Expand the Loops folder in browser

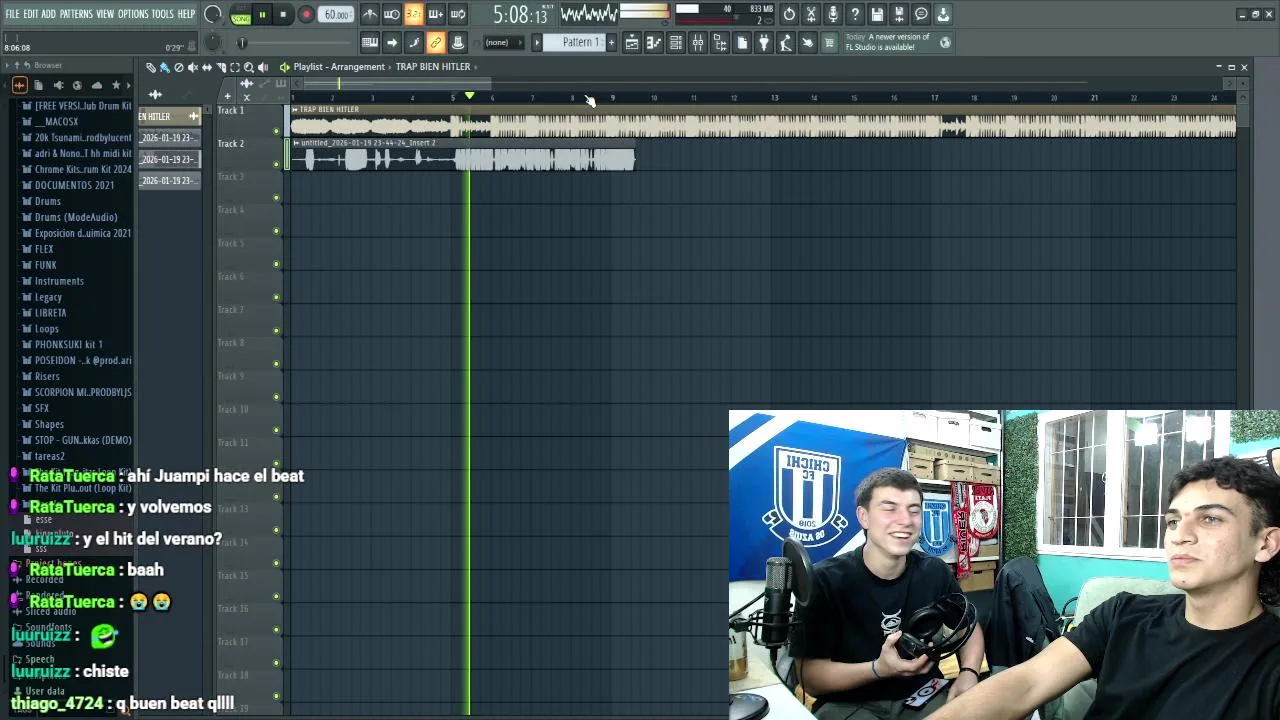(x=46, y=329)
